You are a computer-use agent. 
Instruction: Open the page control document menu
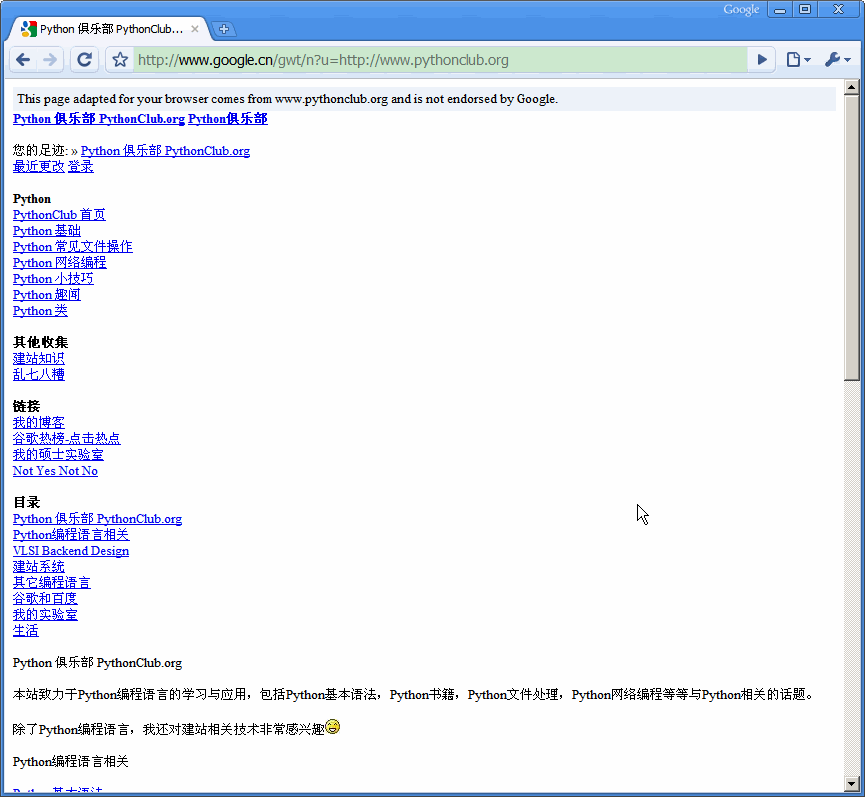797,59
